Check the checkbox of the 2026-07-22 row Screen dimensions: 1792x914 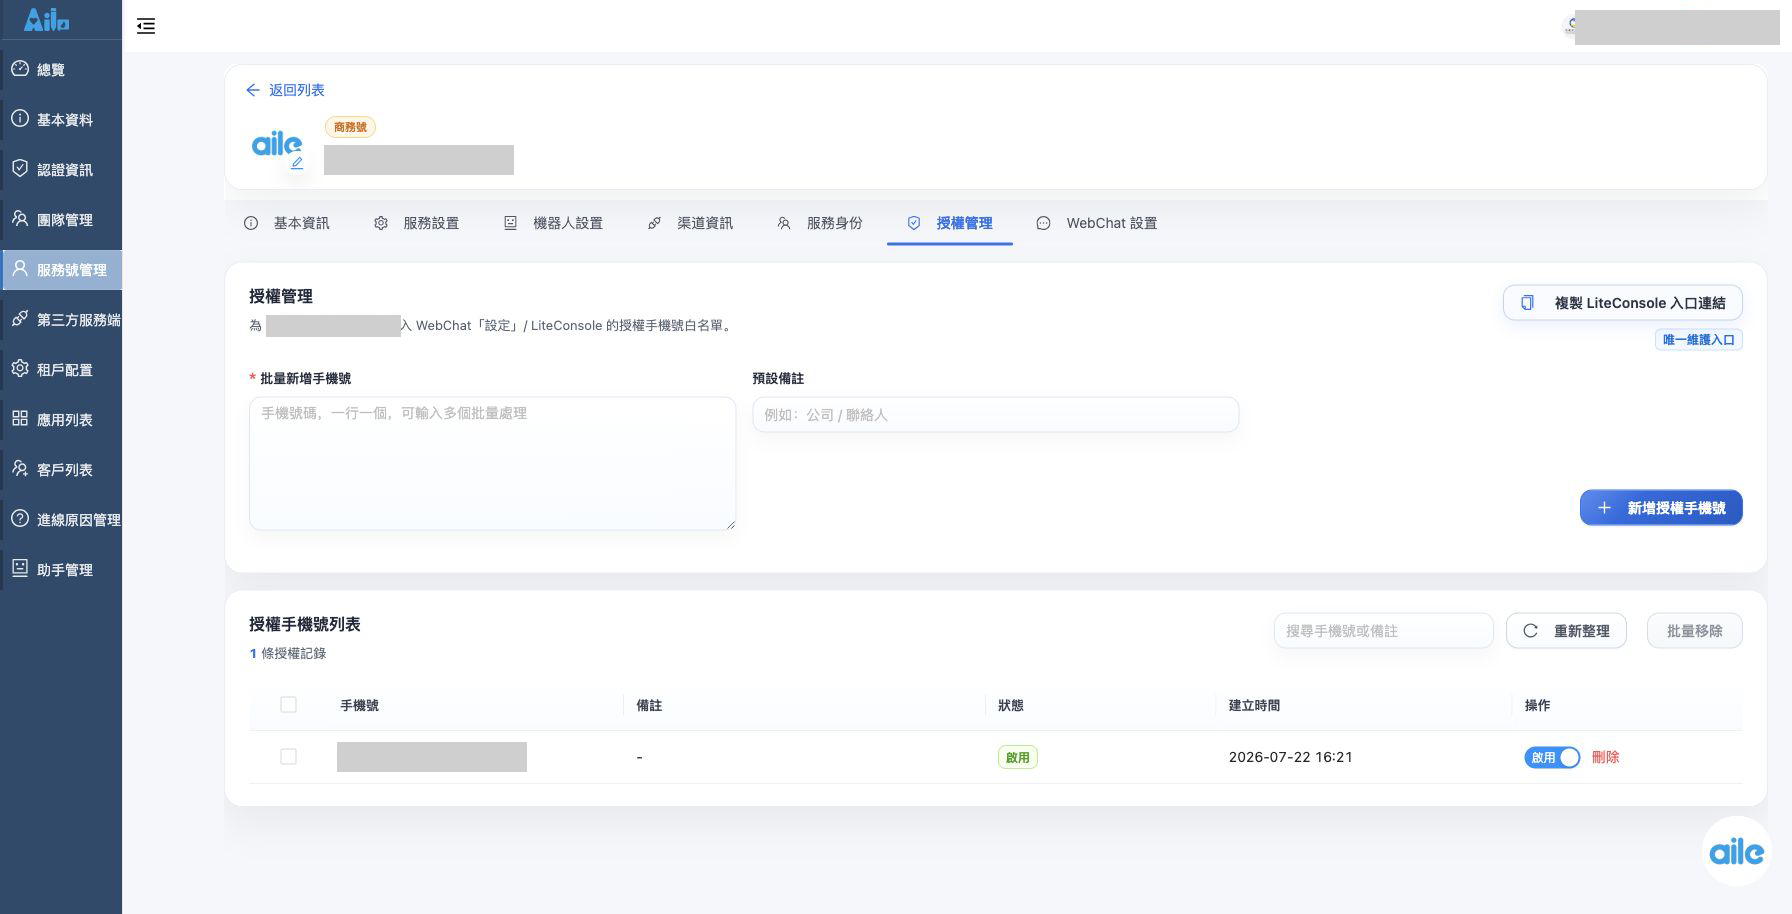pos(288,757)
